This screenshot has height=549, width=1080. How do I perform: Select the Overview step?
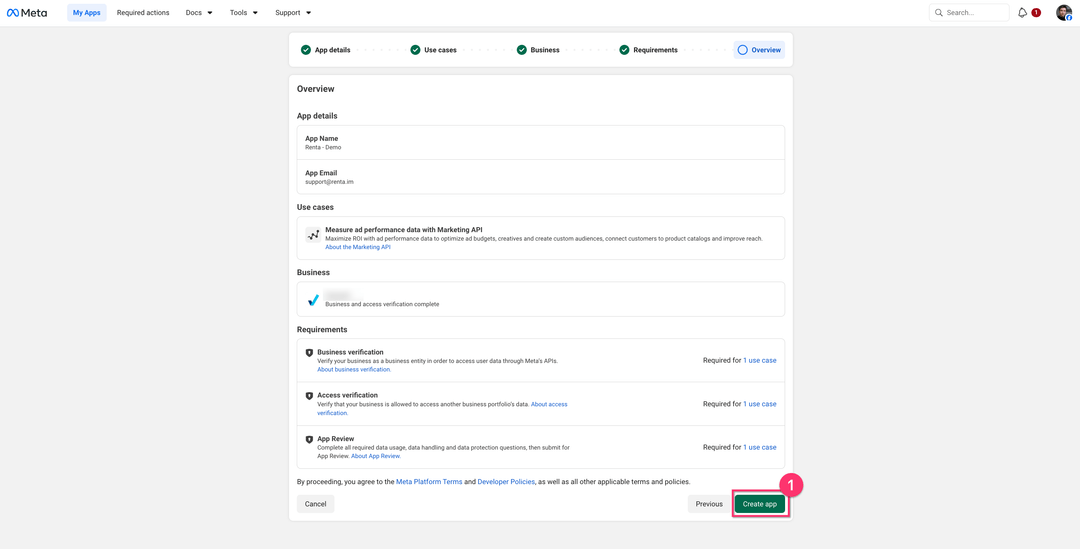click(759, 50)
